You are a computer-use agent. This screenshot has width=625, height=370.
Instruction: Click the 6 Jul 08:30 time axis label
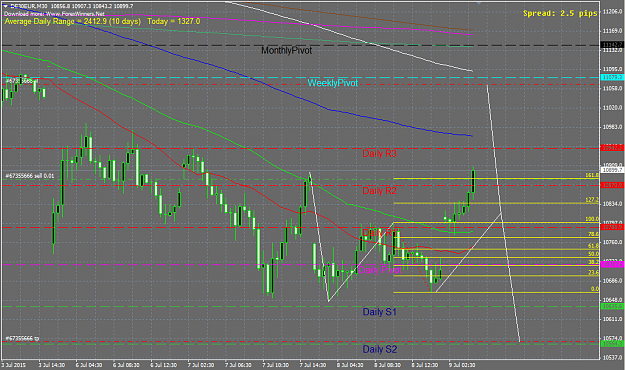[126, 365]
